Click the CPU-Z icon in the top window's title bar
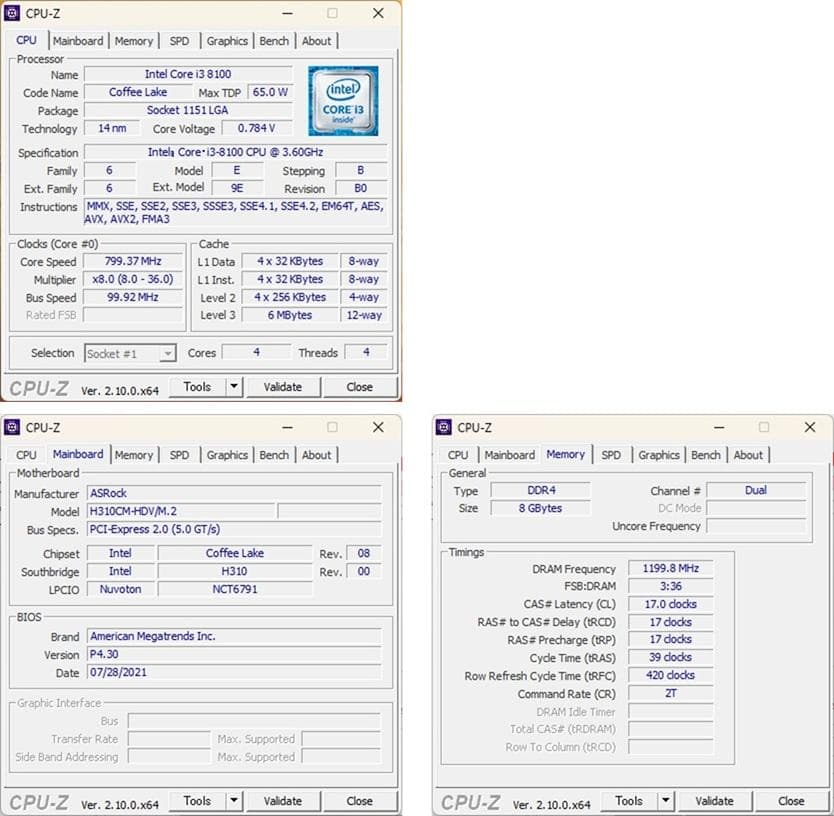The height and width of the screenshot is (816, 834). point(14,13)
